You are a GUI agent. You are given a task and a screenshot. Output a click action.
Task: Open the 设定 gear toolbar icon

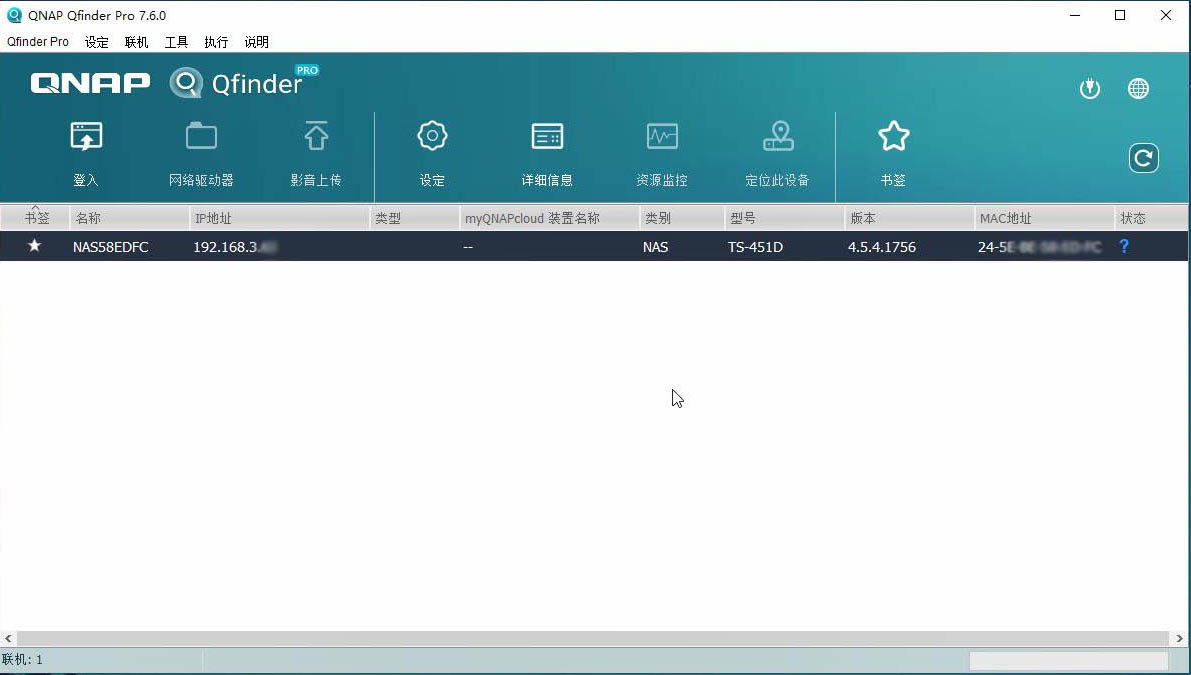click(432, 153)
